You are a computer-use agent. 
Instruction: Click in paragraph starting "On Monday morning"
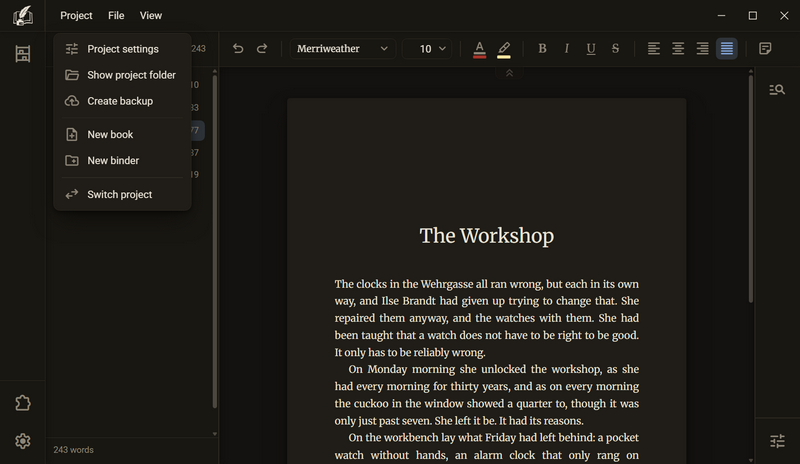tap(486, 395)
